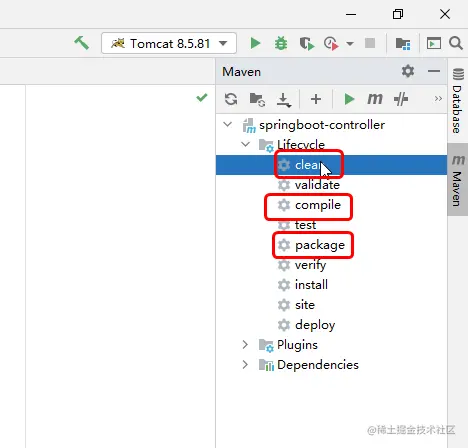Run Maven Build green play icon
468x448 pixels.
pos(349,99)
